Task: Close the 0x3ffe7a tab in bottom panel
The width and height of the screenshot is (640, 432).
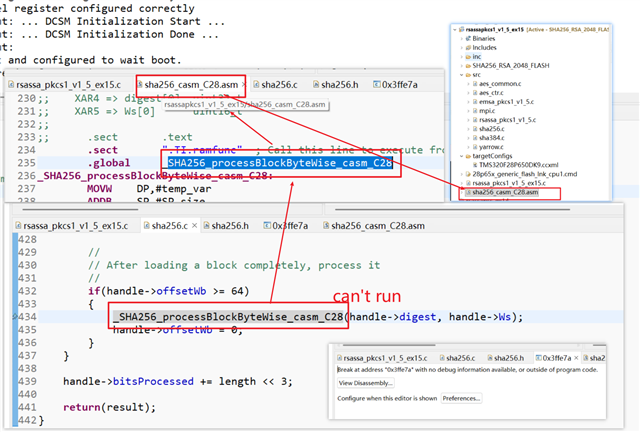Action: [576, 358]
